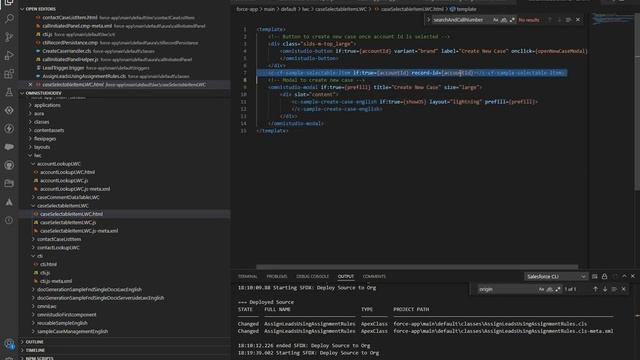Open Source Control view in activity bar
The height and width of the screenshot is (360, 640).
pyautogui.click(x=9, y=37)
